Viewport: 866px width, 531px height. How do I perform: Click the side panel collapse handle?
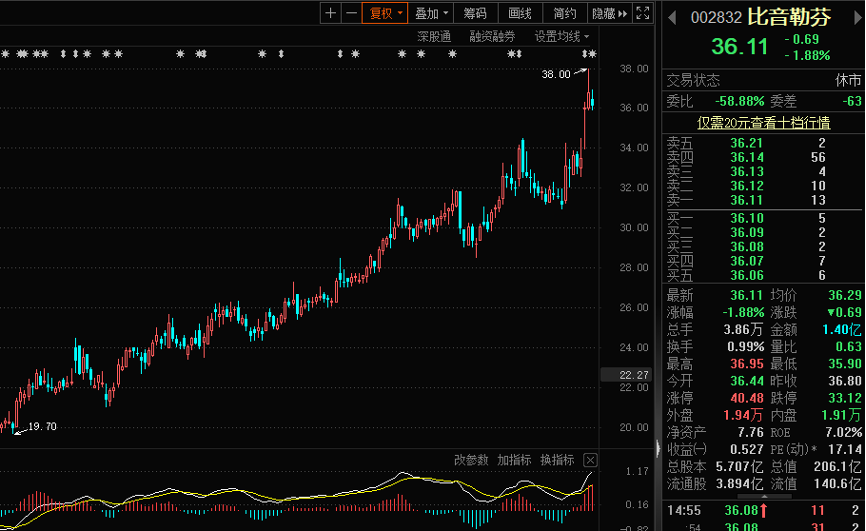[x=658, y=449]
